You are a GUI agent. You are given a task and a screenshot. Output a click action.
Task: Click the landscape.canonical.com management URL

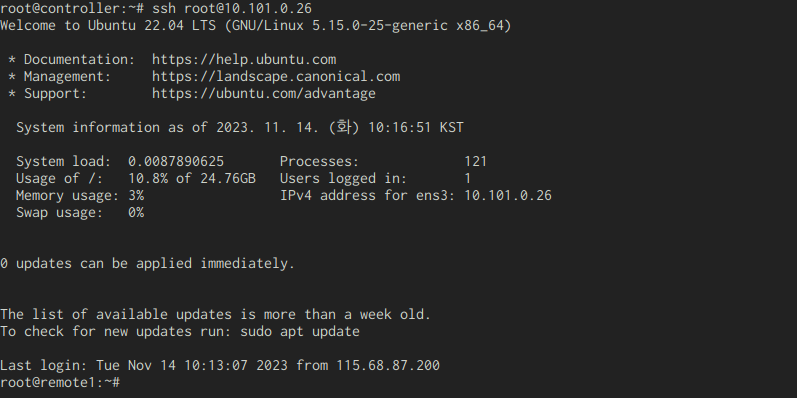click(276, 77)
